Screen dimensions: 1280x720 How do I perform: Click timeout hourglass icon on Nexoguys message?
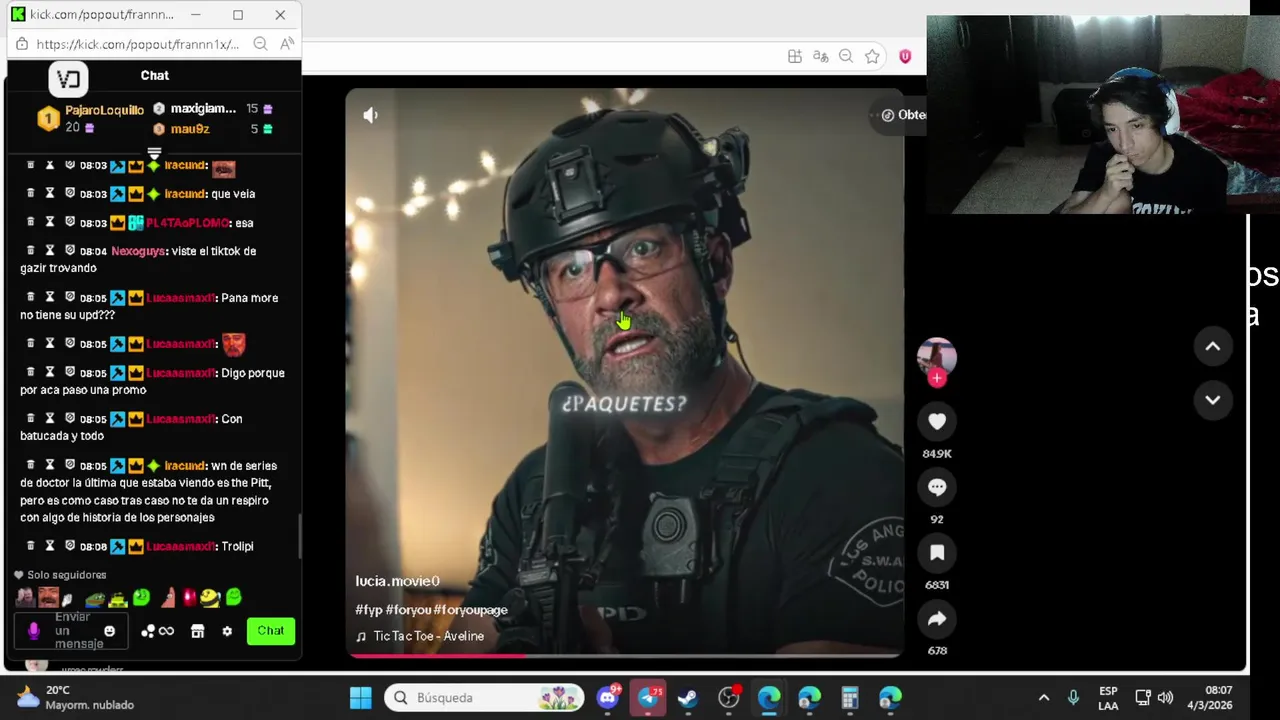[x=50, y=250]
